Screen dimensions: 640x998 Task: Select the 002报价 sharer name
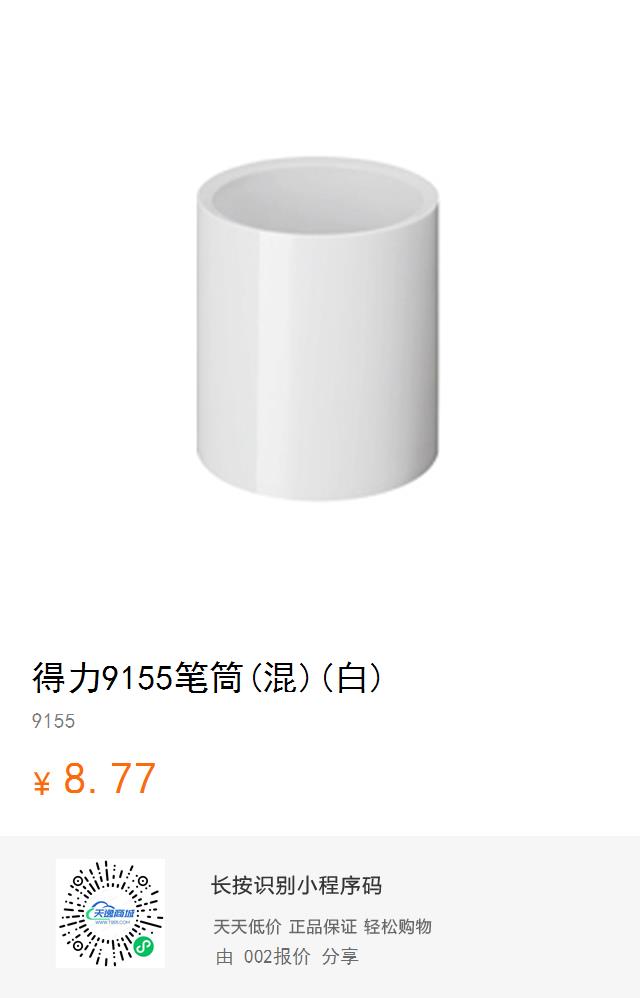277,957
